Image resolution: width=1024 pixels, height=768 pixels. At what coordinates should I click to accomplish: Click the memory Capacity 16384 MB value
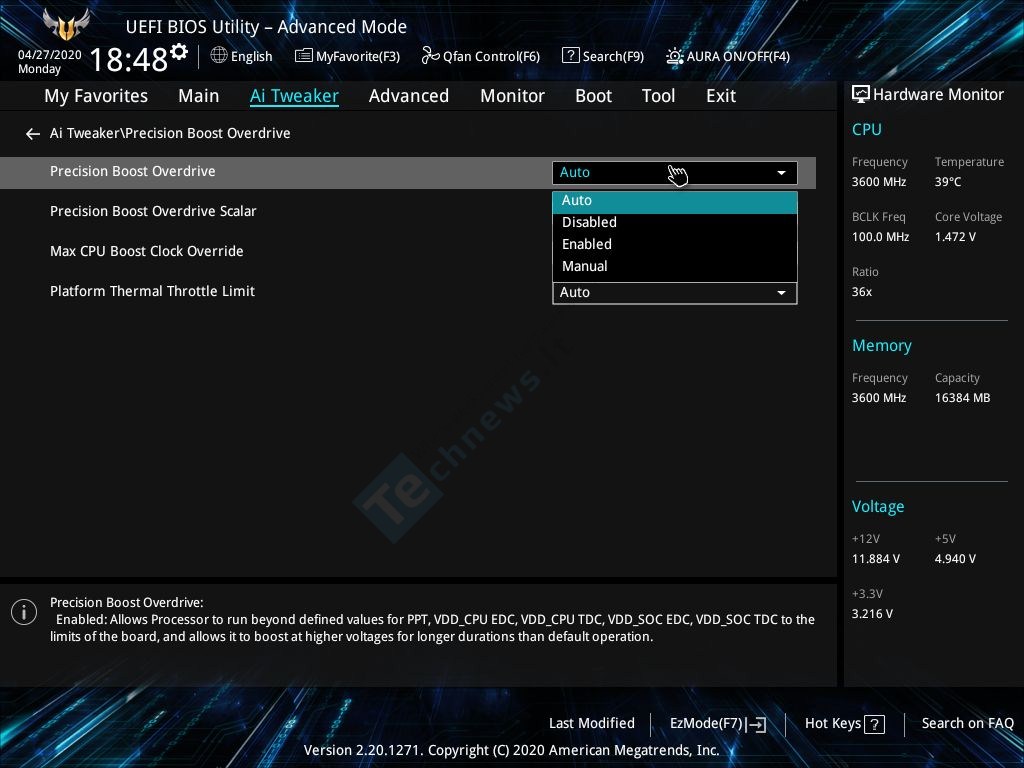(x=962, y=398)
